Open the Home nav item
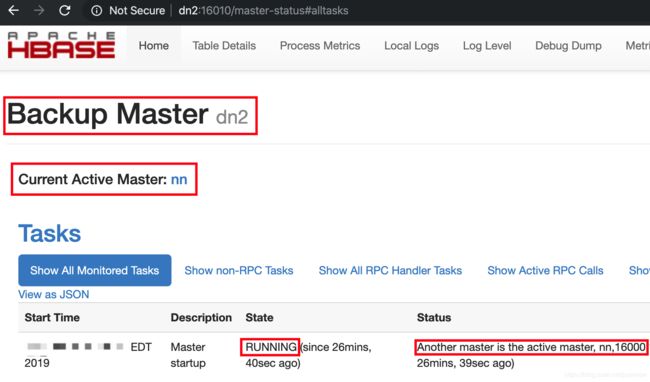 tap(153, 46)
